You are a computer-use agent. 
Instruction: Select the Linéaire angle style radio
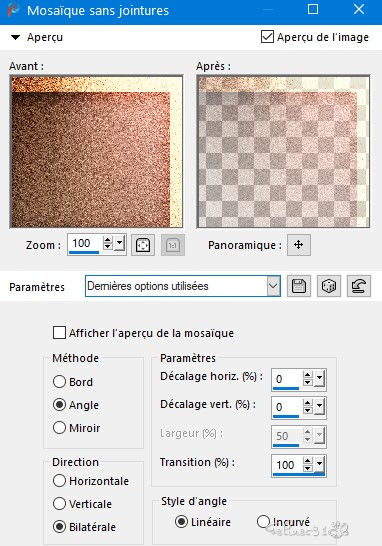(x=181, y=522)
